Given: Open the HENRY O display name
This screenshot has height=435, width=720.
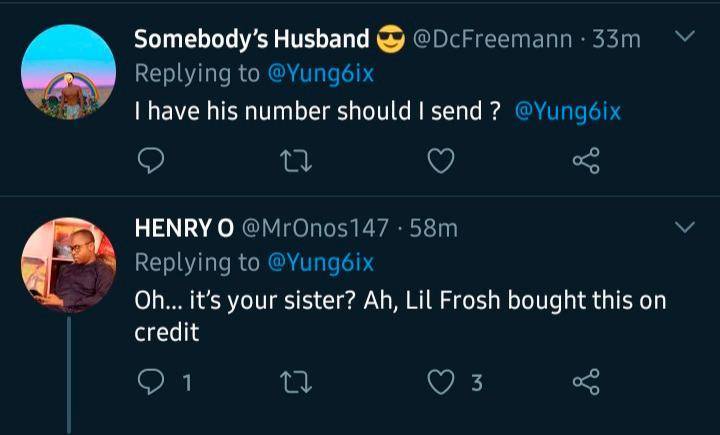Looking at the screenshot, I should [184, 228].
